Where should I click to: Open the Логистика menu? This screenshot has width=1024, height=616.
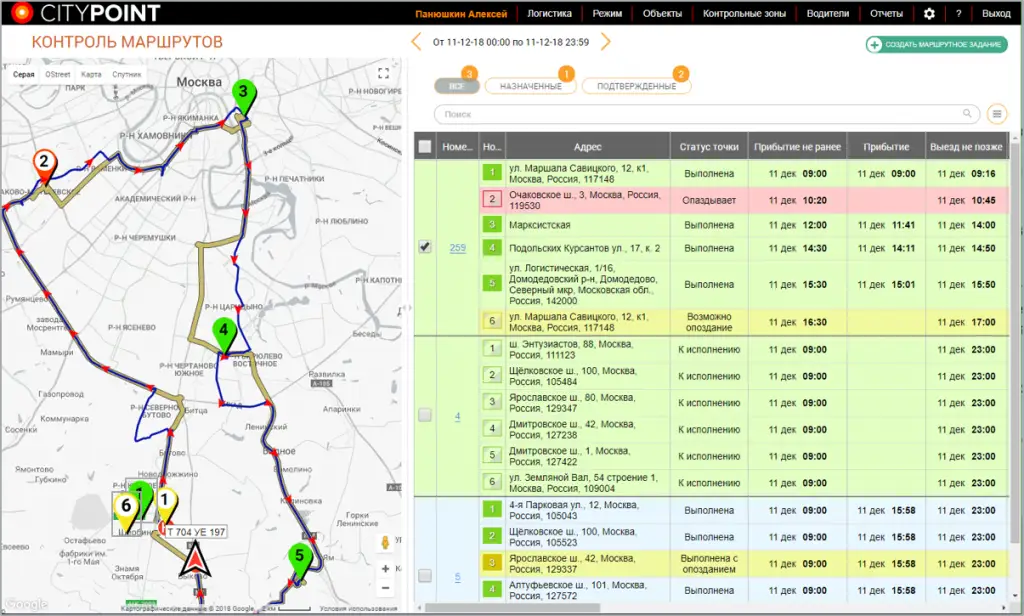[x=549, y=14]
